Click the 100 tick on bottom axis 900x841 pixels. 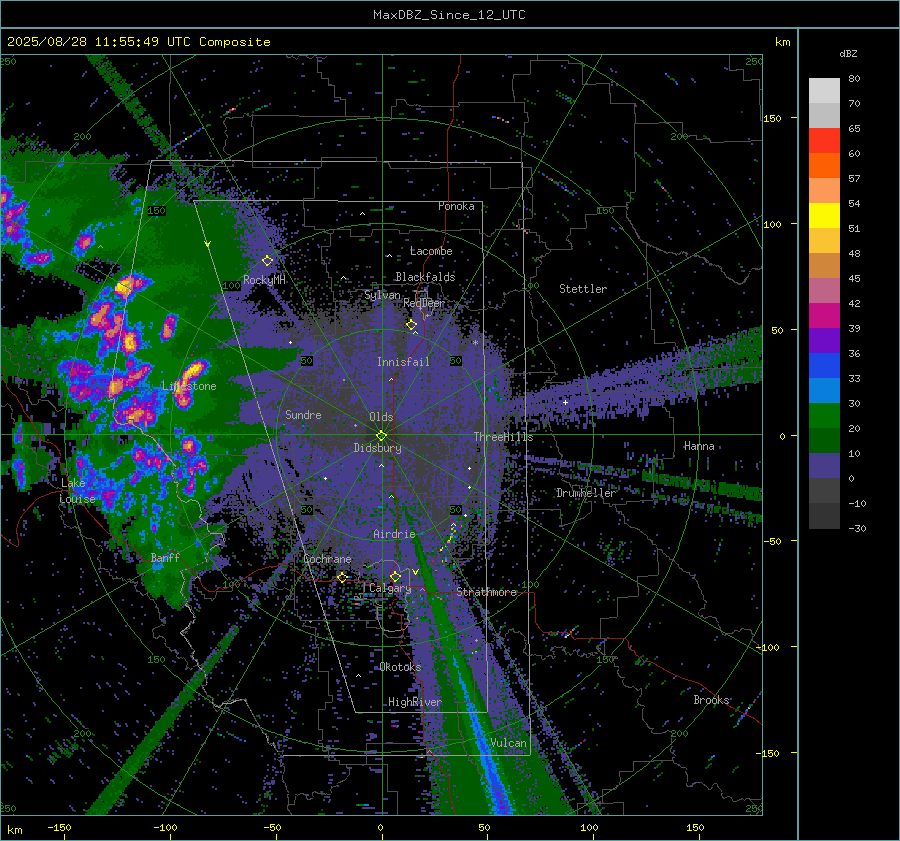pos(589,827)
